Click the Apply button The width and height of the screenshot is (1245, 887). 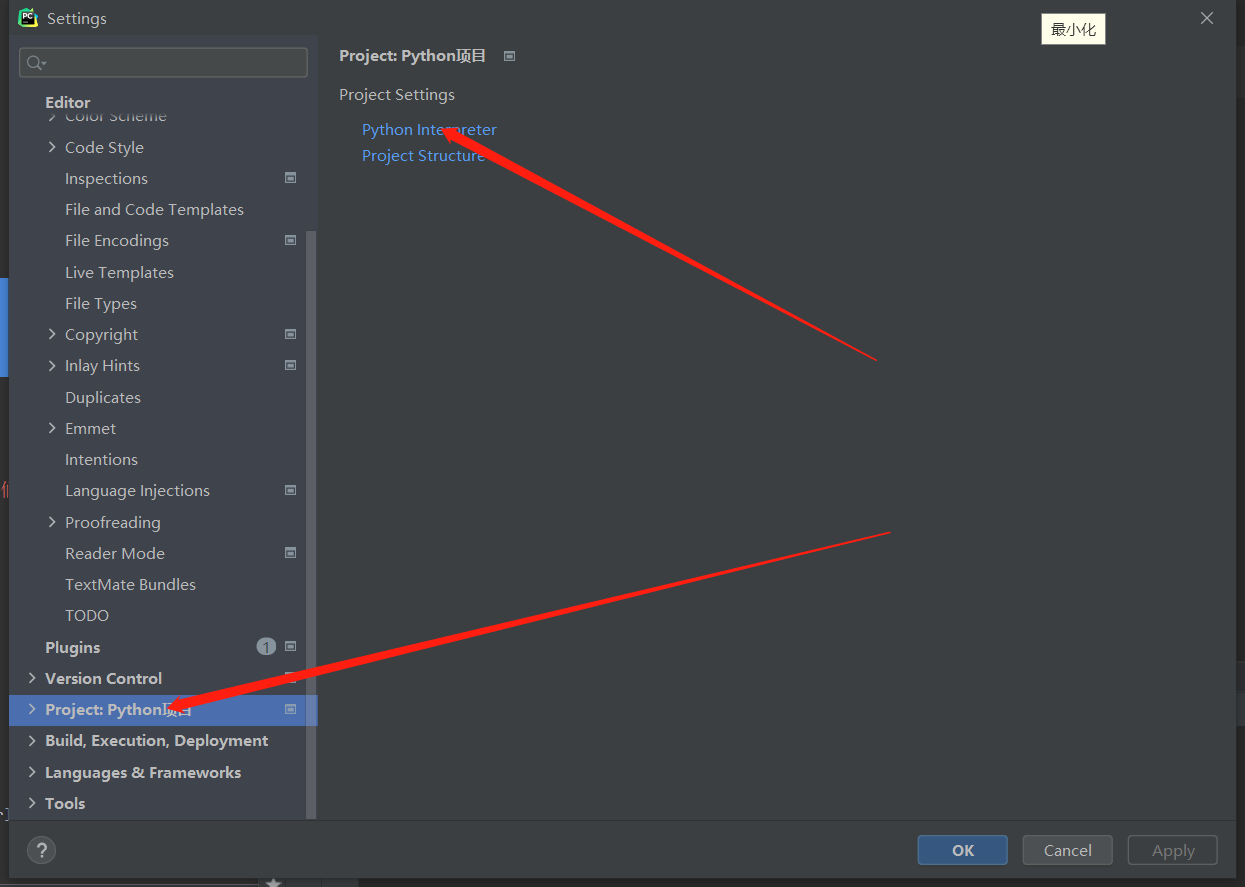point(1173,850)
